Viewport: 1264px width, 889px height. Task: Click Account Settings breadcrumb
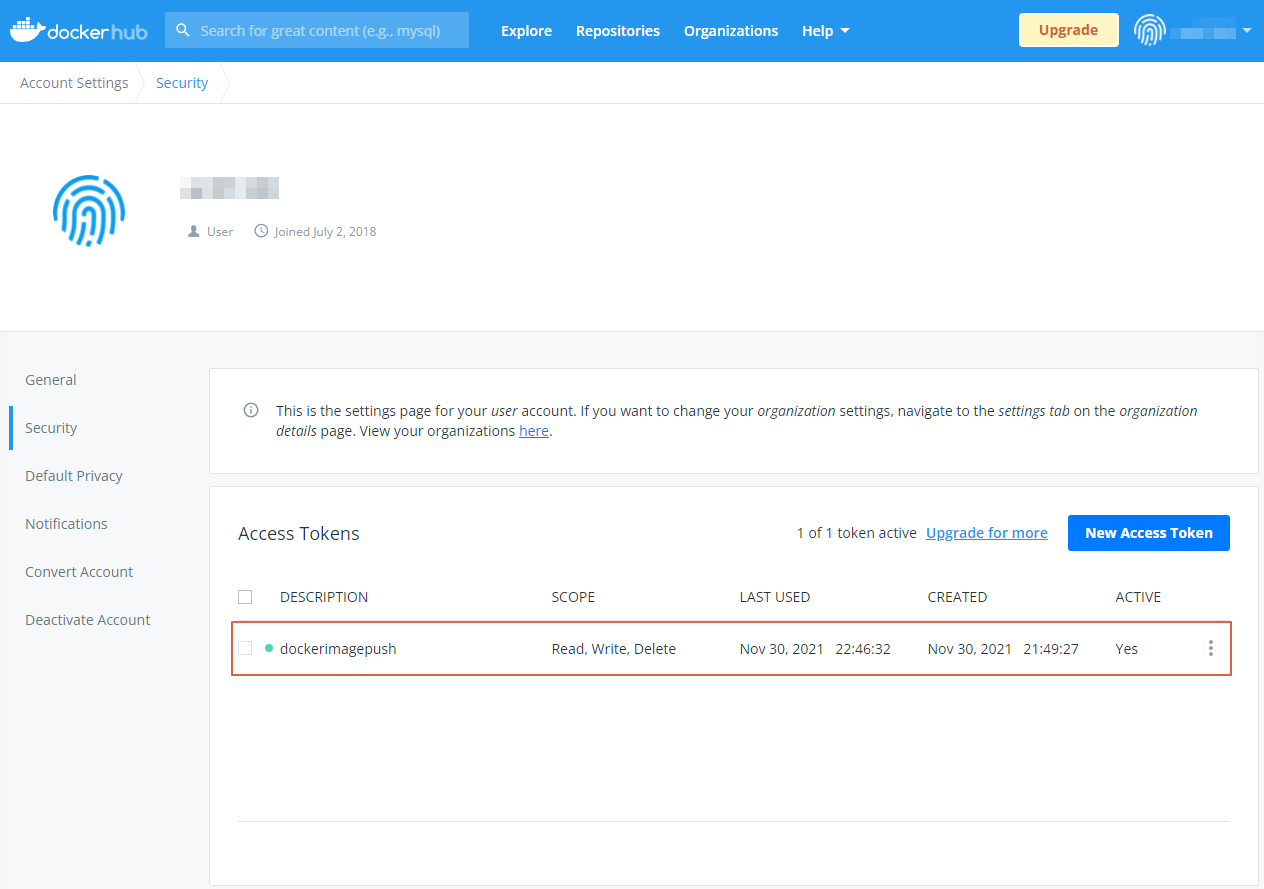point(74,83)
